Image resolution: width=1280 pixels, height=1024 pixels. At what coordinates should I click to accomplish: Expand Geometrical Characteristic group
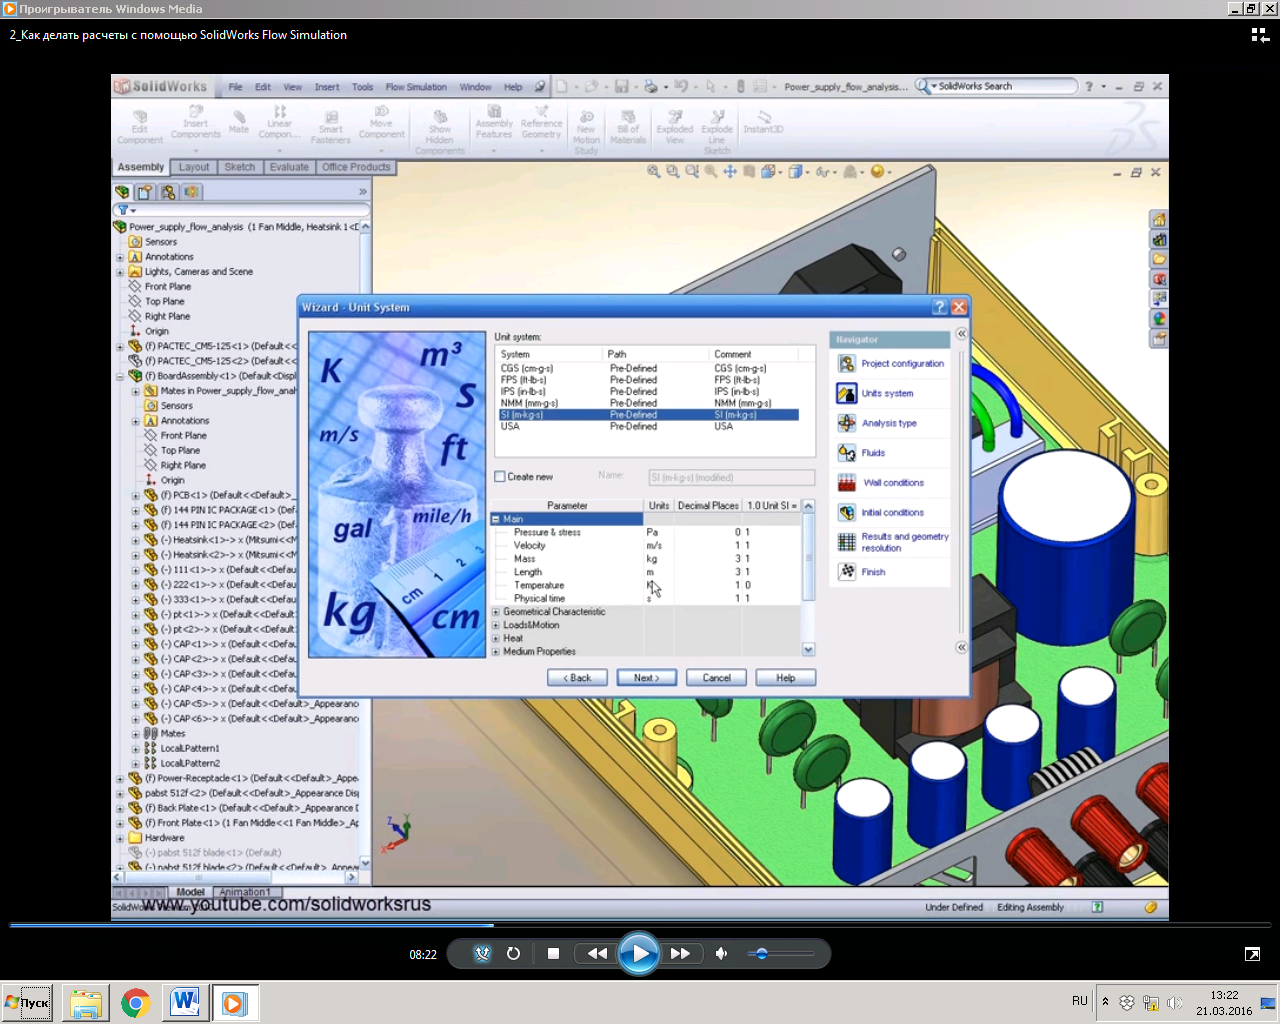[x=496, y=612]
